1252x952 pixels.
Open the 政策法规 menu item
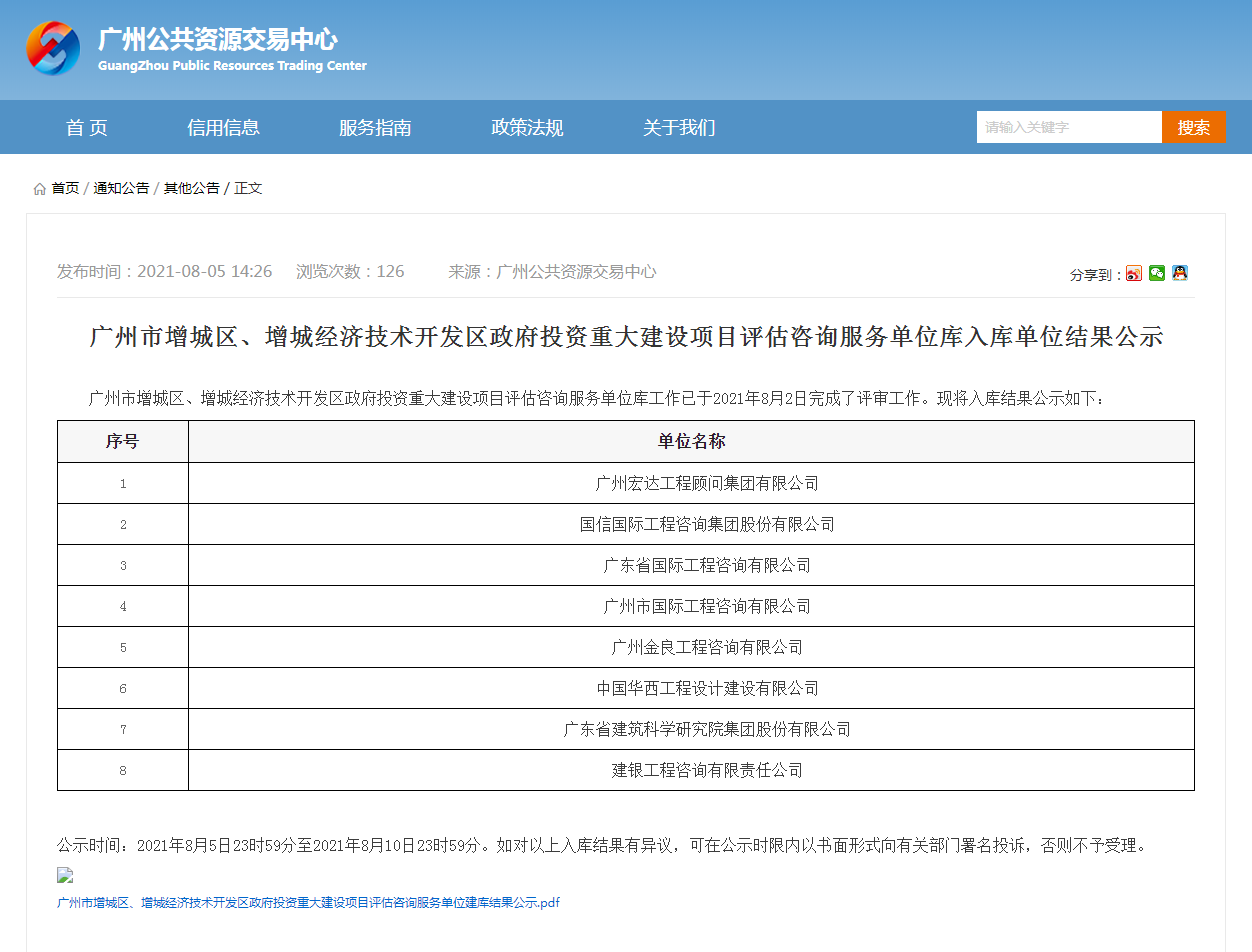click(x=526, y=127)
